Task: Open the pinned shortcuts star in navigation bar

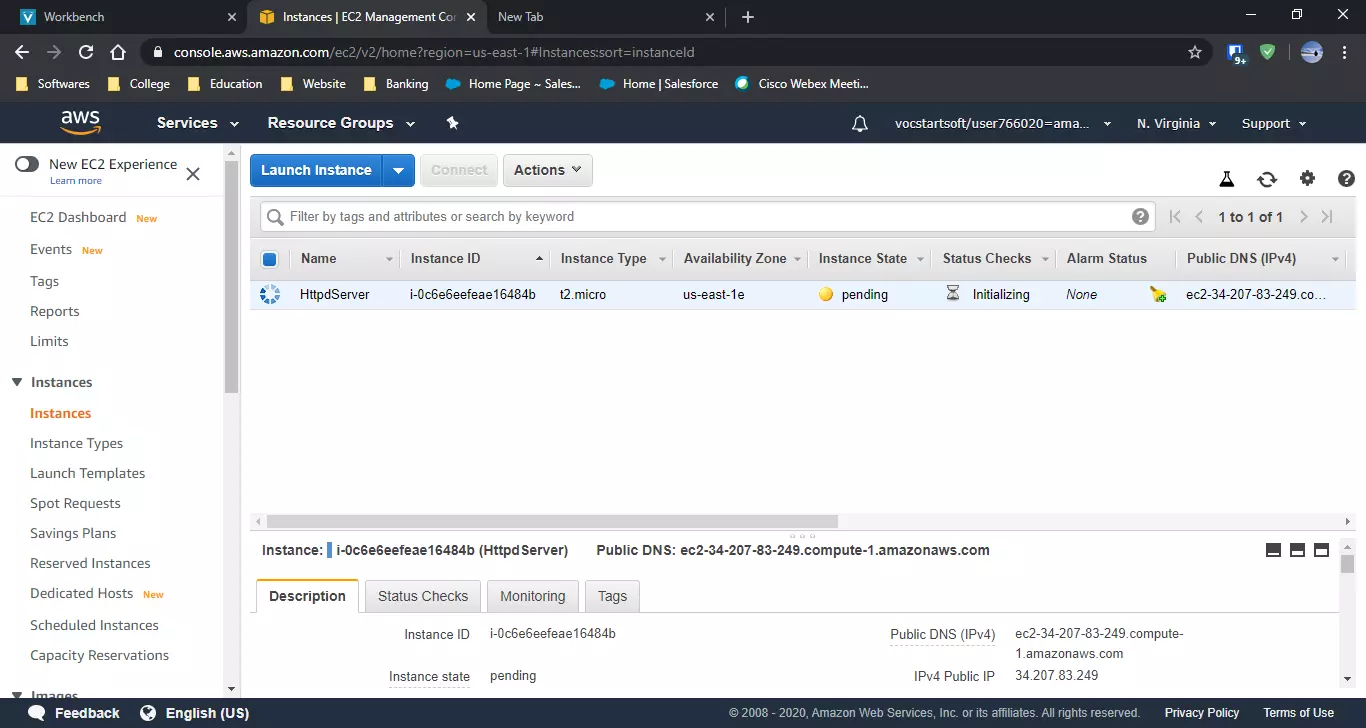Action: tap(452, 122)
